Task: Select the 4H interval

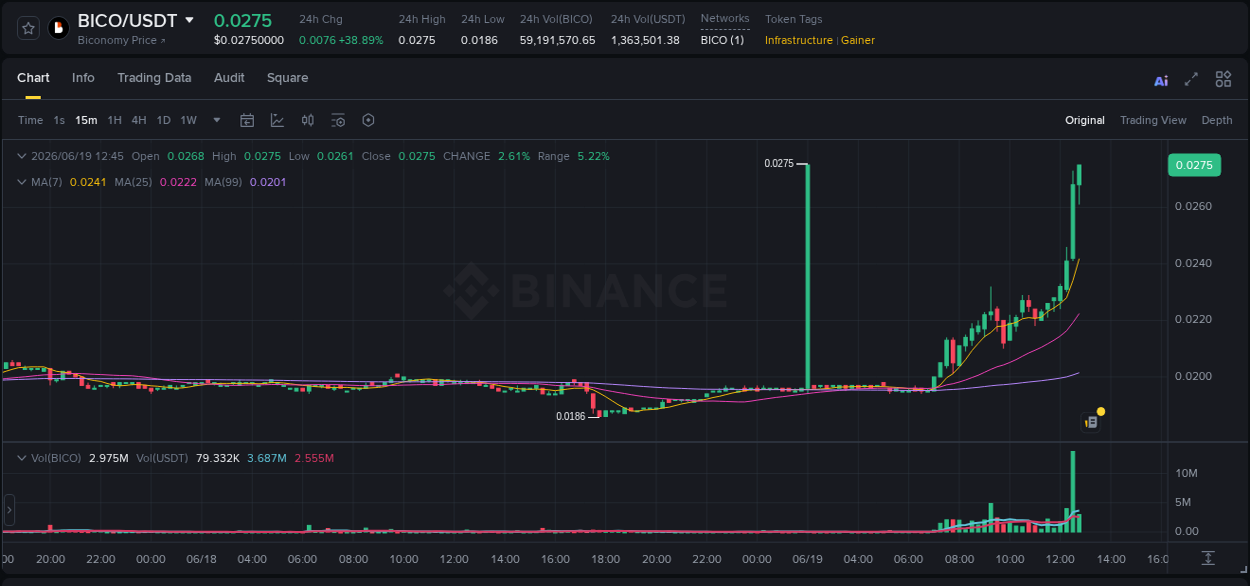Action: point(138,120)
